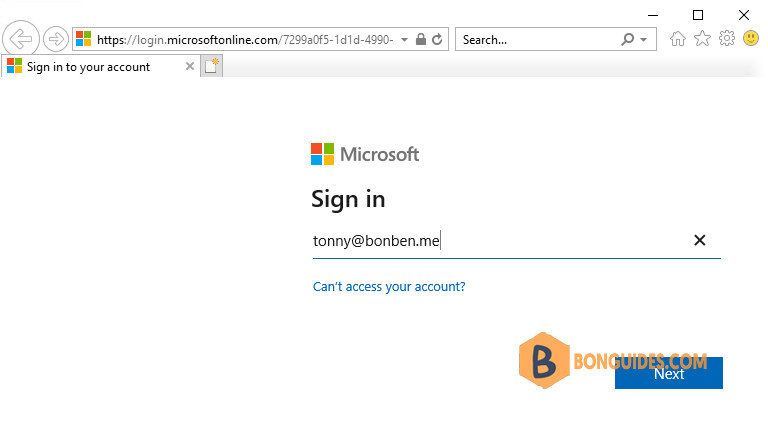Image resolution: width=768 pixels, height=426 pixels.
Task: Go back with the browser Back arrow
Action: tap(21, 39)
